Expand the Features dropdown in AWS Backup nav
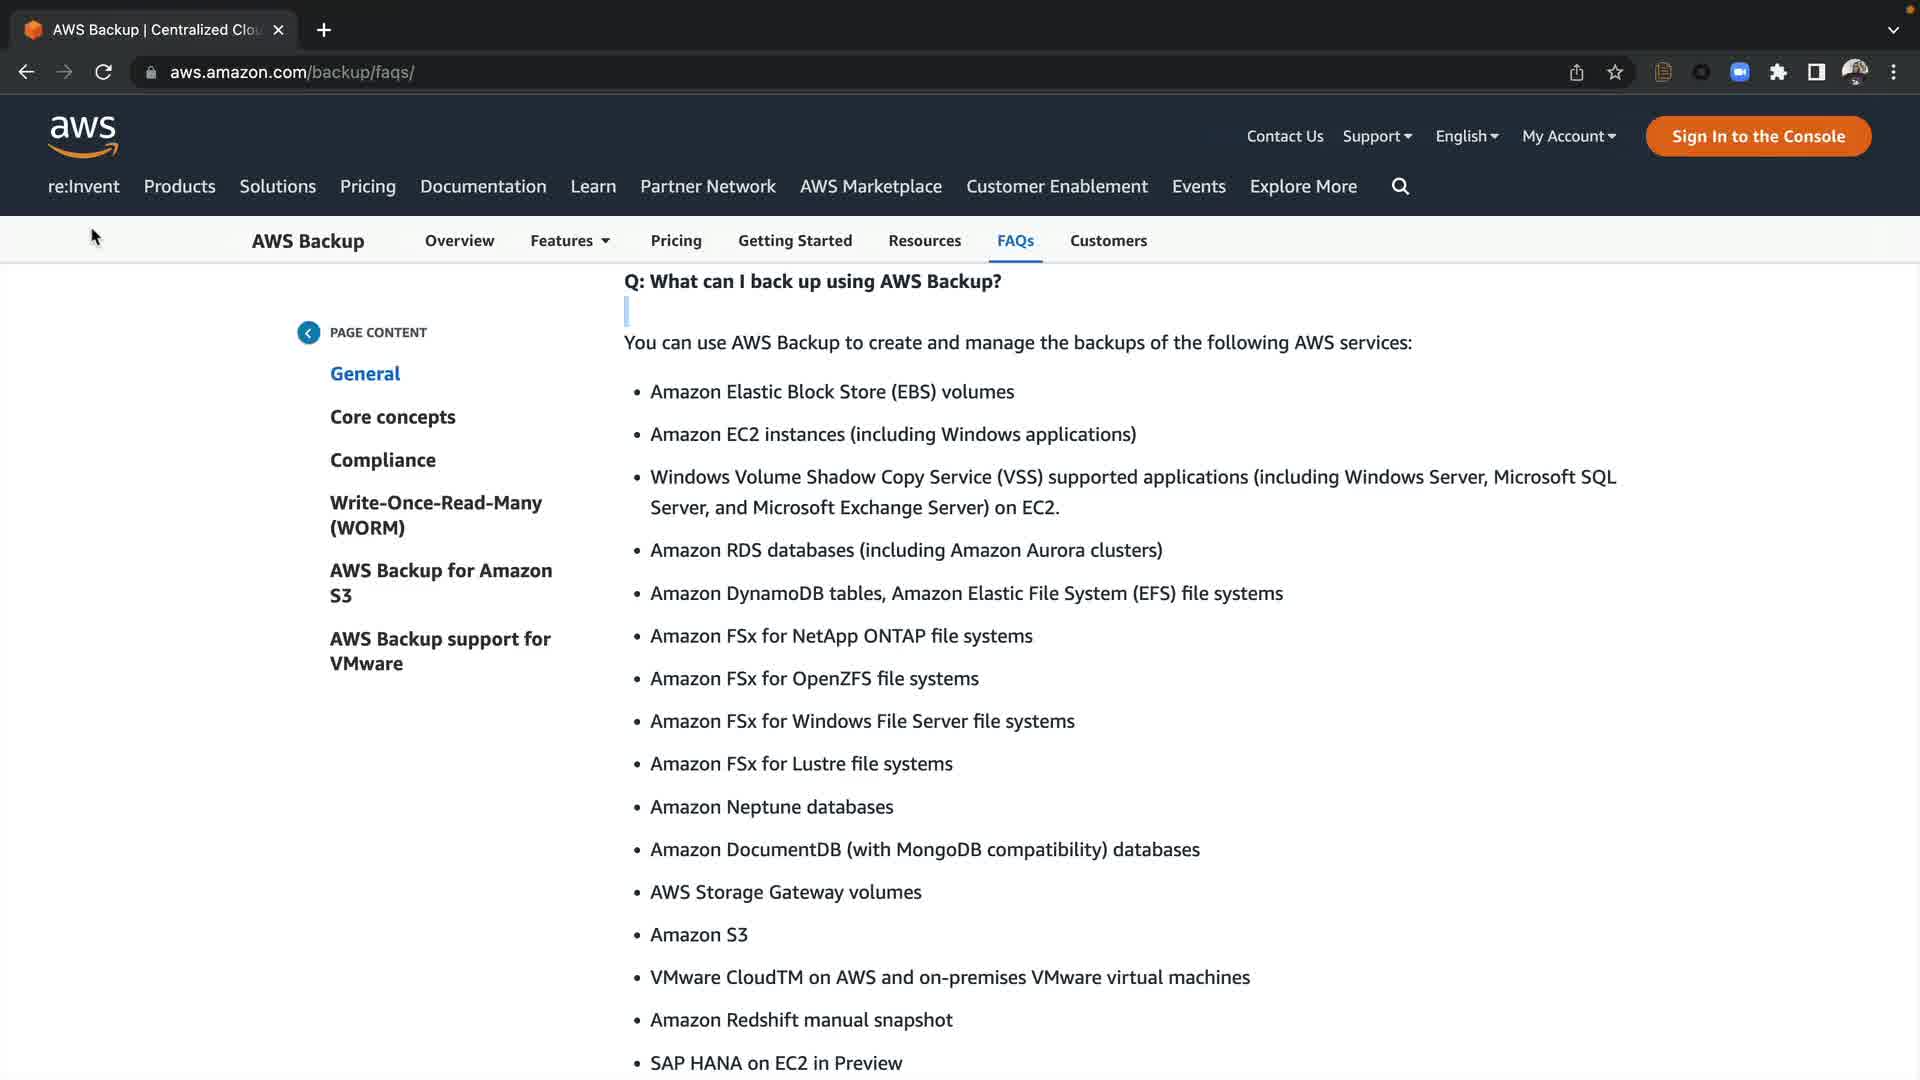 [570, 240]
